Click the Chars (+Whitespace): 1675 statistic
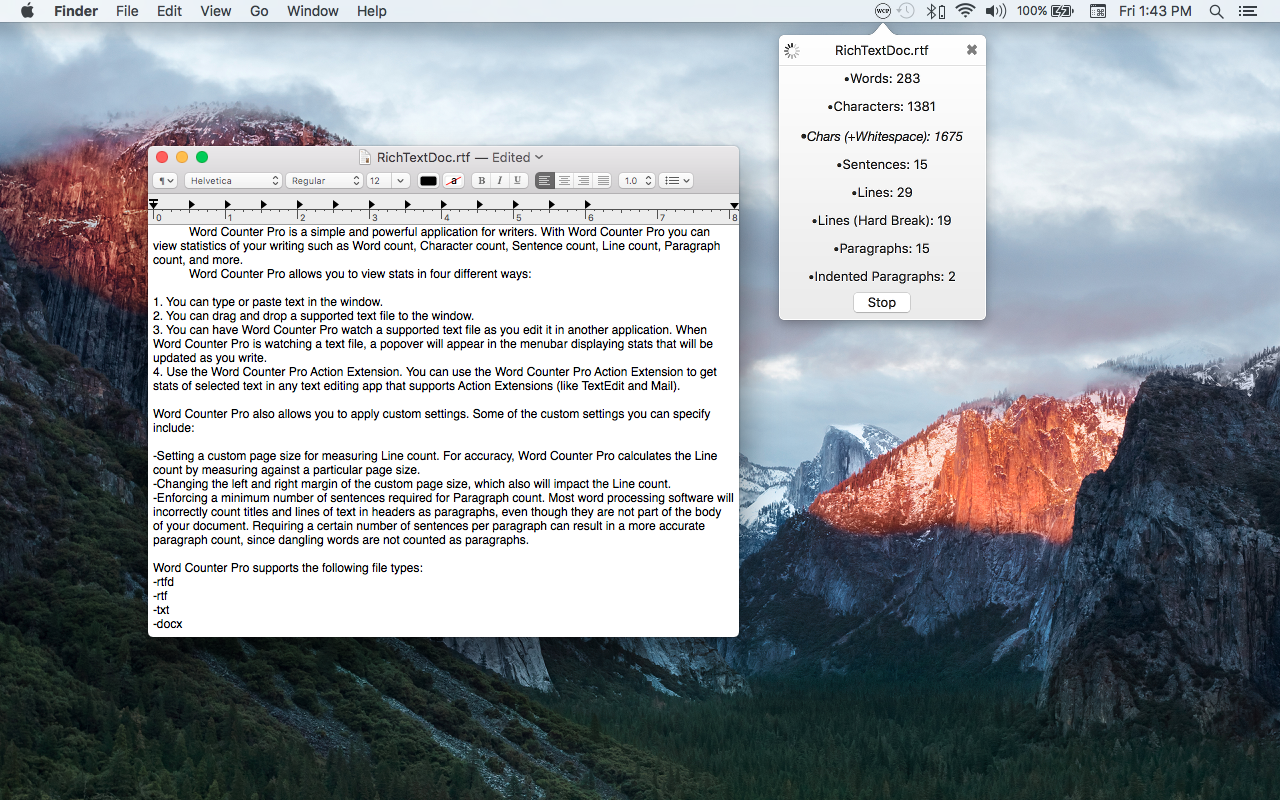Viewport: 1280px width, 800px height. point(882,136)
